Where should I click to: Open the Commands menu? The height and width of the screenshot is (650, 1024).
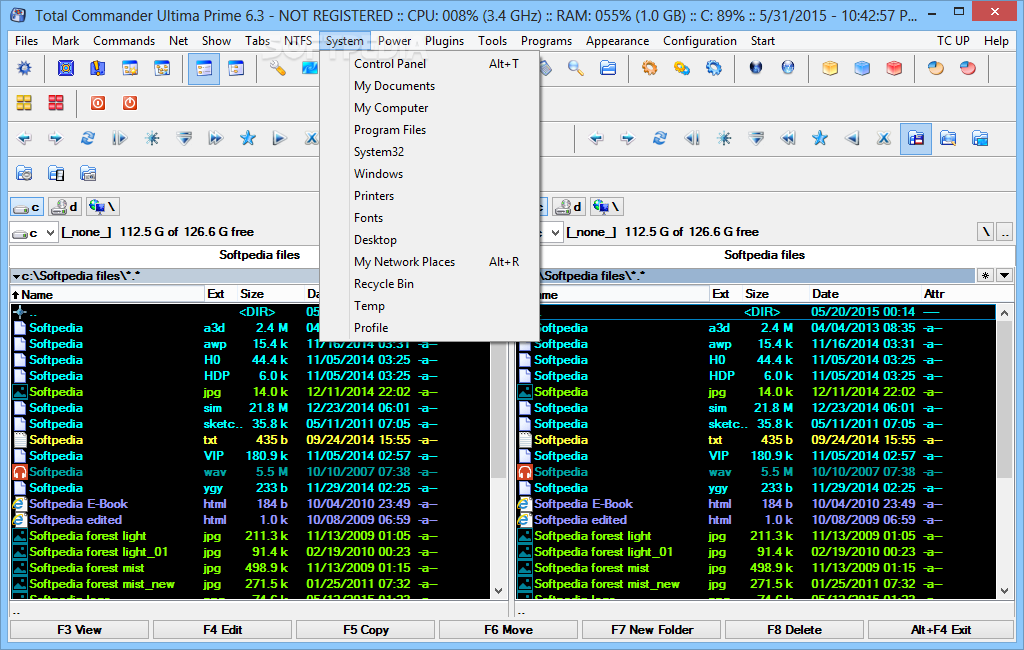pyautogui.click(x=124, y=41)
